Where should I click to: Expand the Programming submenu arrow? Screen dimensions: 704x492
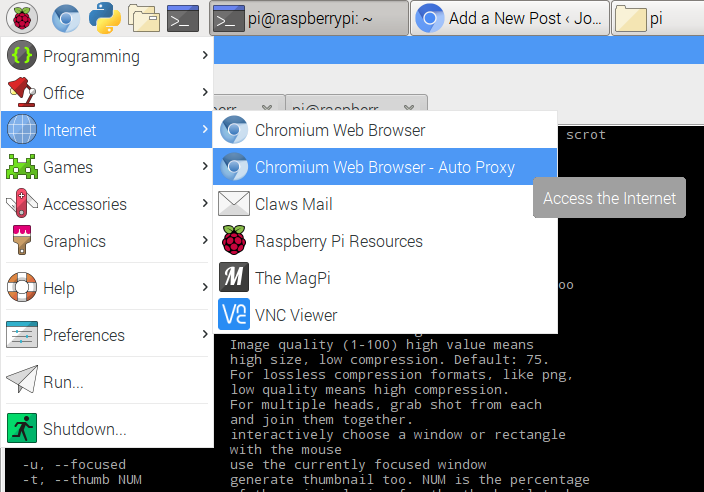pyautogui.click(x=205, y=55)
